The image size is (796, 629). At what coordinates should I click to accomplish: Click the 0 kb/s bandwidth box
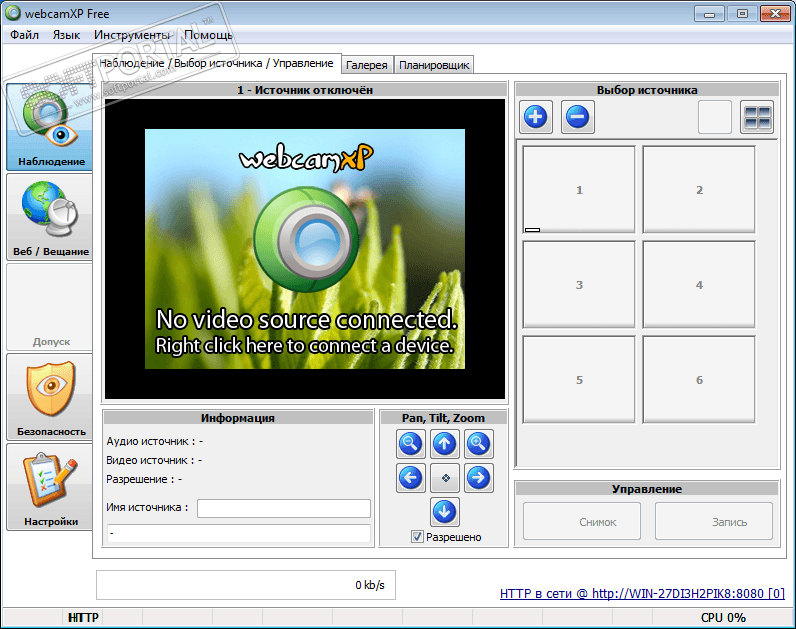pyautogui.click(x=246, y=585)
